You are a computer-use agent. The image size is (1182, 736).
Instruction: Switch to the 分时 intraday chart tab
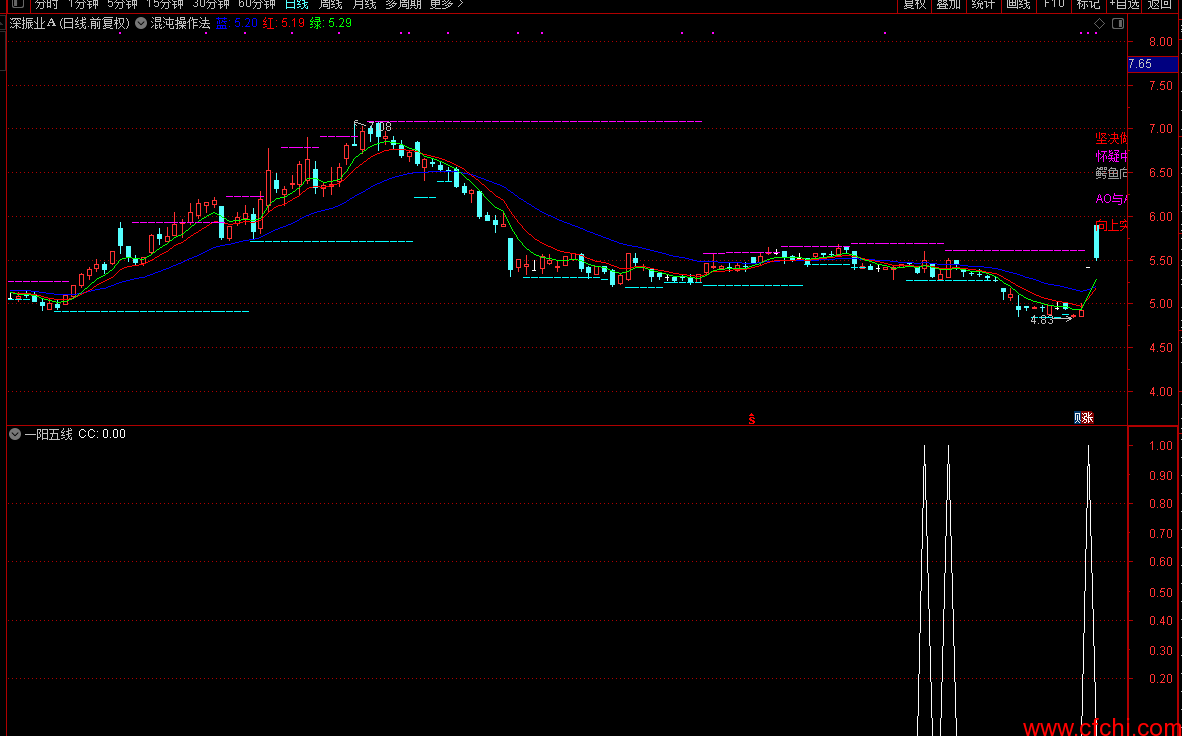click(46, 4)
